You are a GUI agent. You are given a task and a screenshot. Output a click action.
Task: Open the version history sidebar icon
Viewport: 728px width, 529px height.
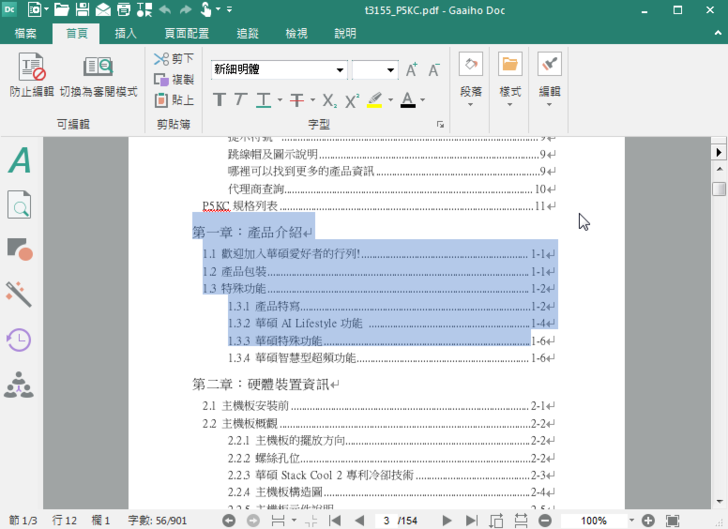coord(19,339)
